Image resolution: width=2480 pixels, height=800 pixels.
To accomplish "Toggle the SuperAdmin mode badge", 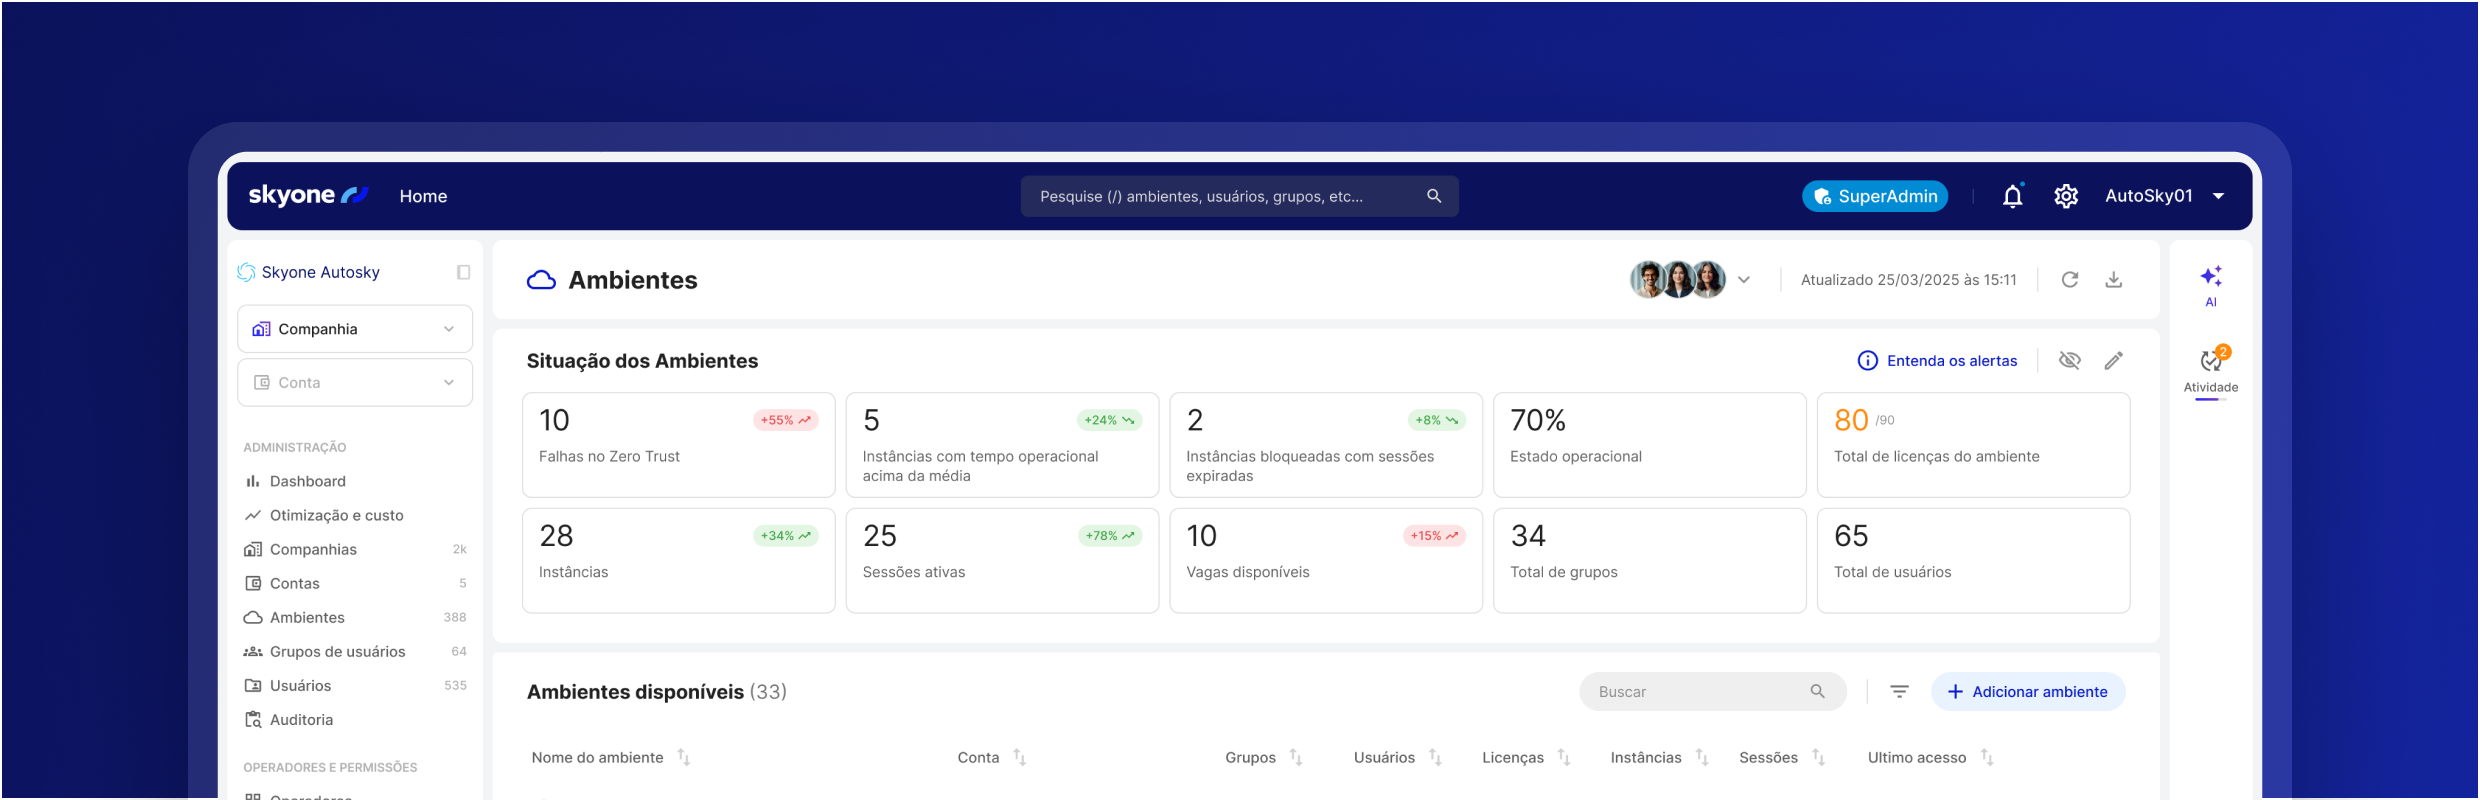I will 1875,196.
